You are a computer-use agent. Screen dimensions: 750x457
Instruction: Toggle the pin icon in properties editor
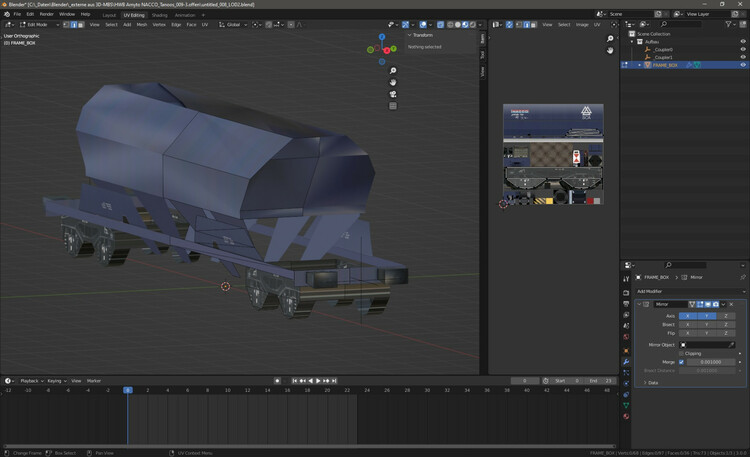click(742, 277)
